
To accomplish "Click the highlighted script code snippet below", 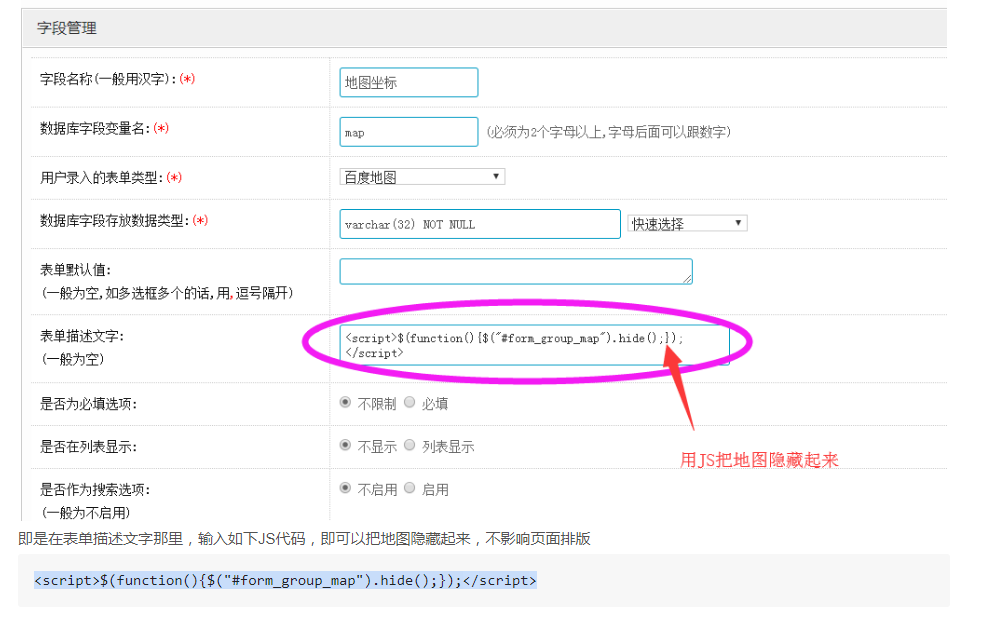I will (285, 580).
